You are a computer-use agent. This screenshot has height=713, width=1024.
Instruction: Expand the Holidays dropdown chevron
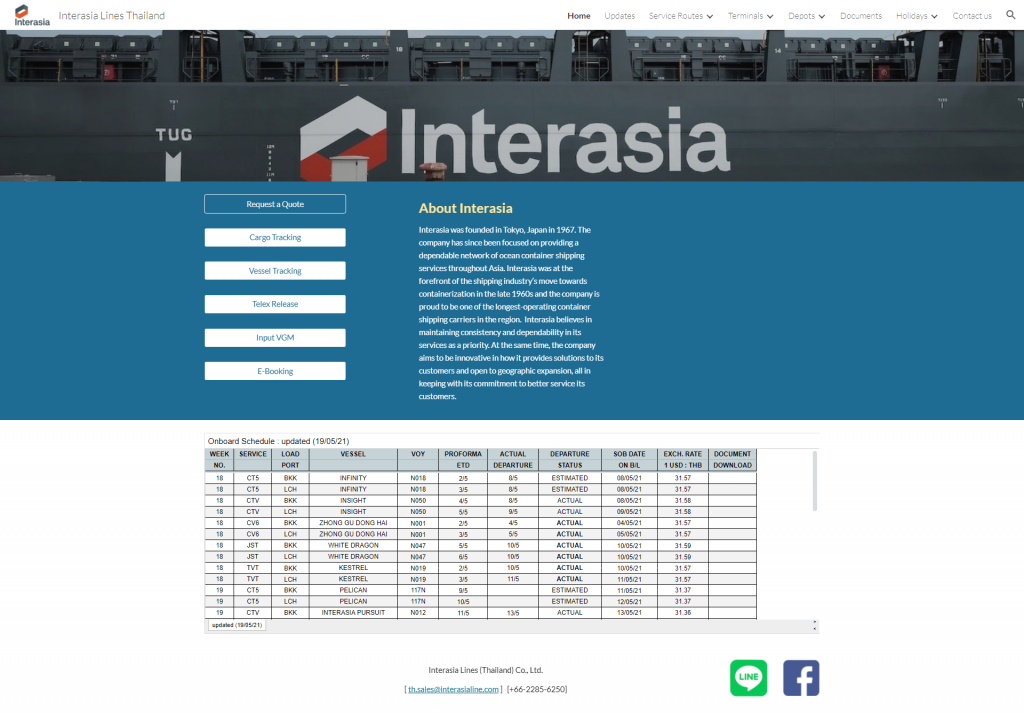tap(934, 16)
